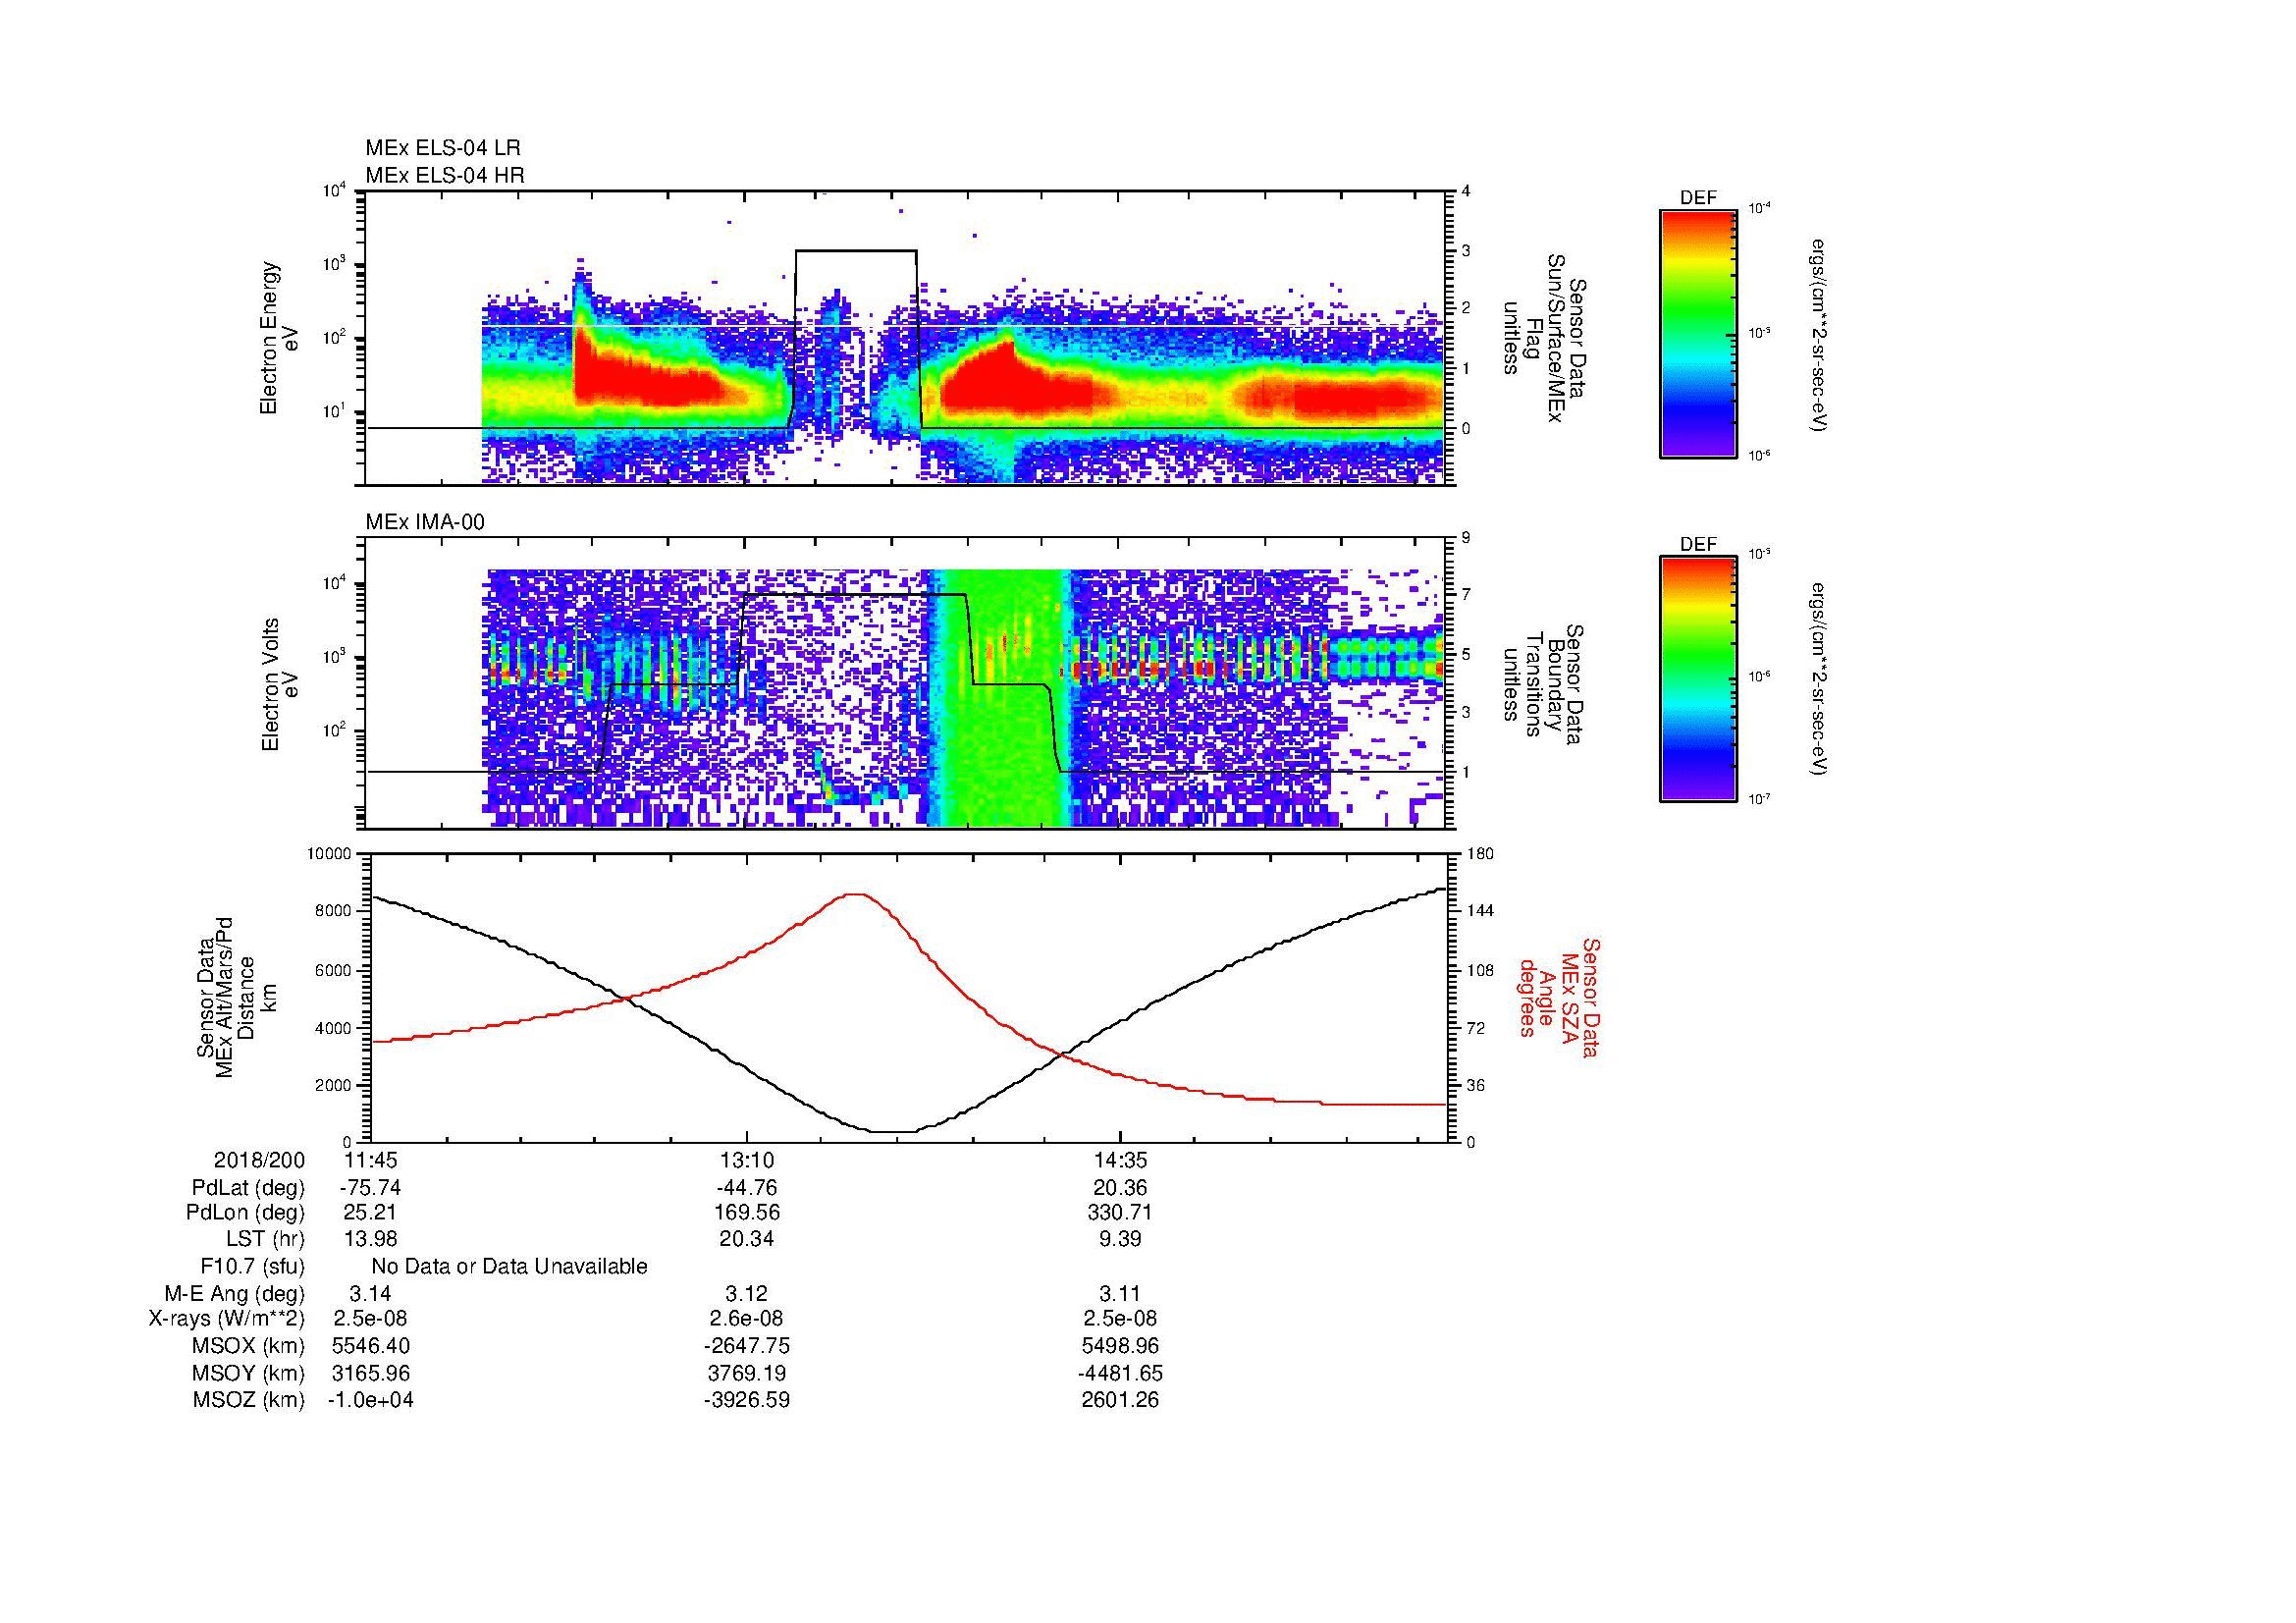The height and width of the screenshot is (1623, 2296).
Task: Click the 'MEx ELS-04 HR' panel title
Action: [445, 176]
